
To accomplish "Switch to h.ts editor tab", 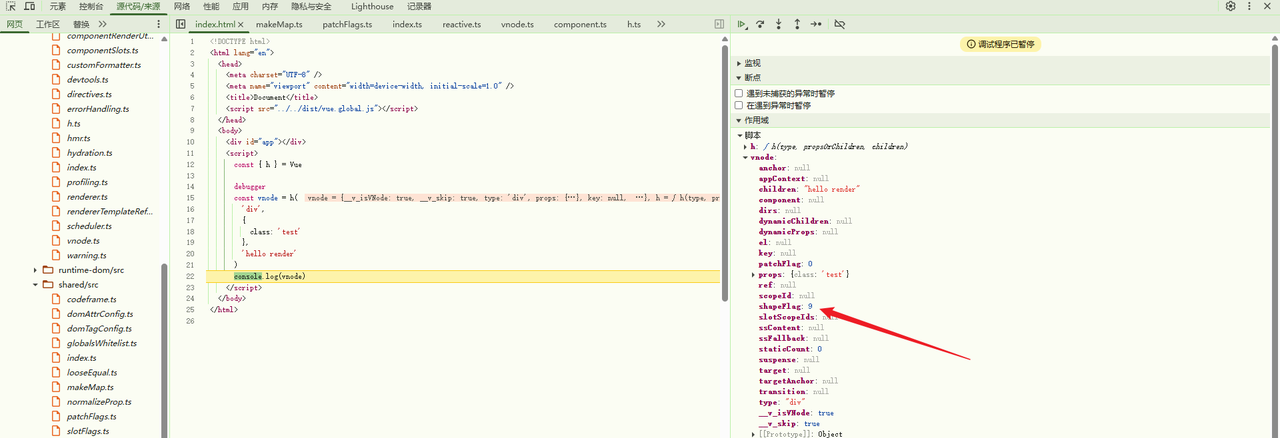I will click(635, 23).
